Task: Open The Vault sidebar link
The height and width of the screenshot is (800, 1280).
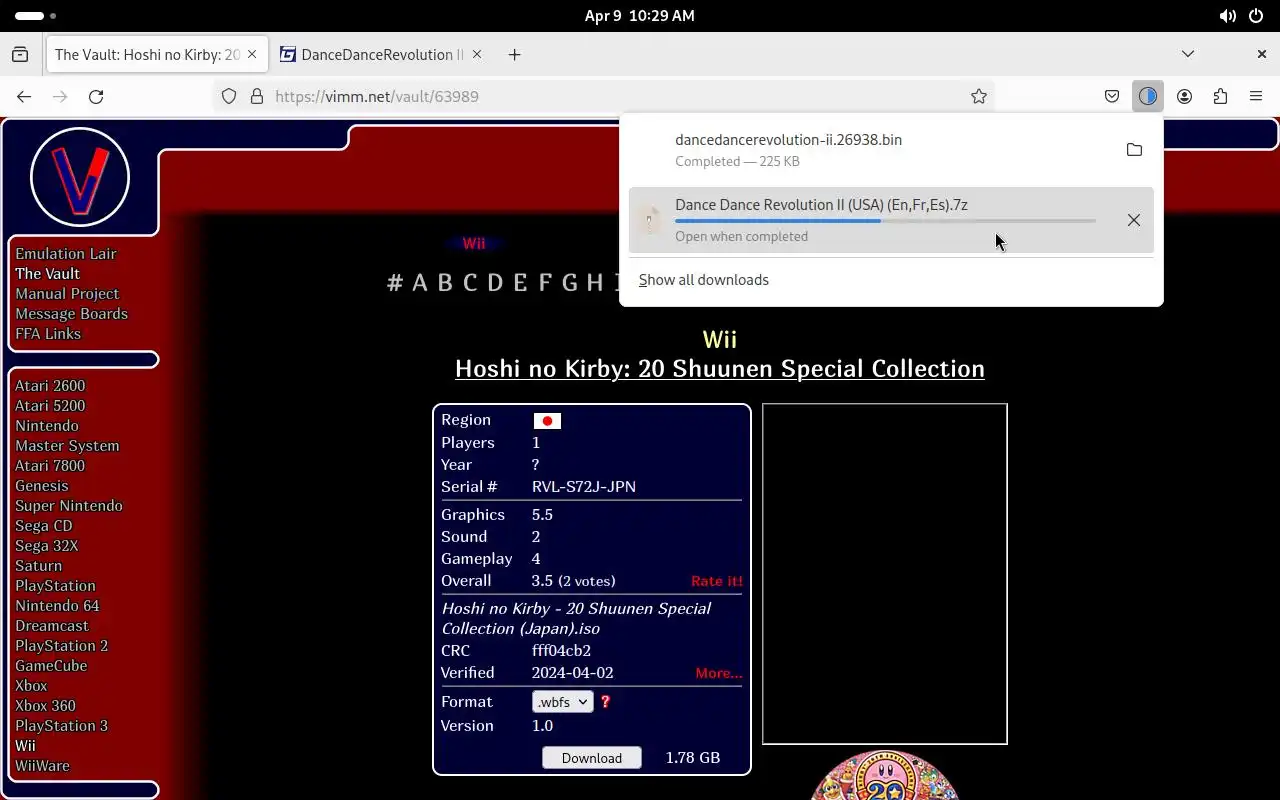Action: click(x=47, y=274)
